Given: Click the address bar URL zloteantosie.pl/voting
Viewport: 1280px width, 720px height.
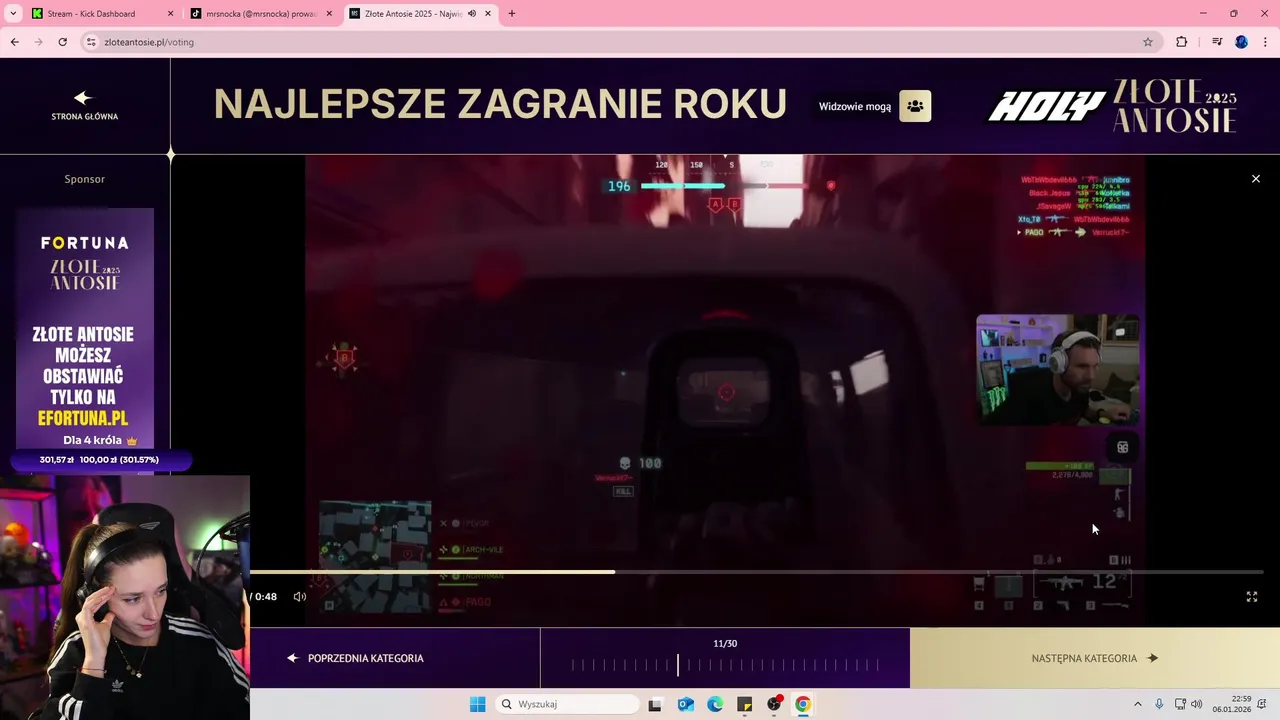Looking at the screenshot, I should coord(148,42).
